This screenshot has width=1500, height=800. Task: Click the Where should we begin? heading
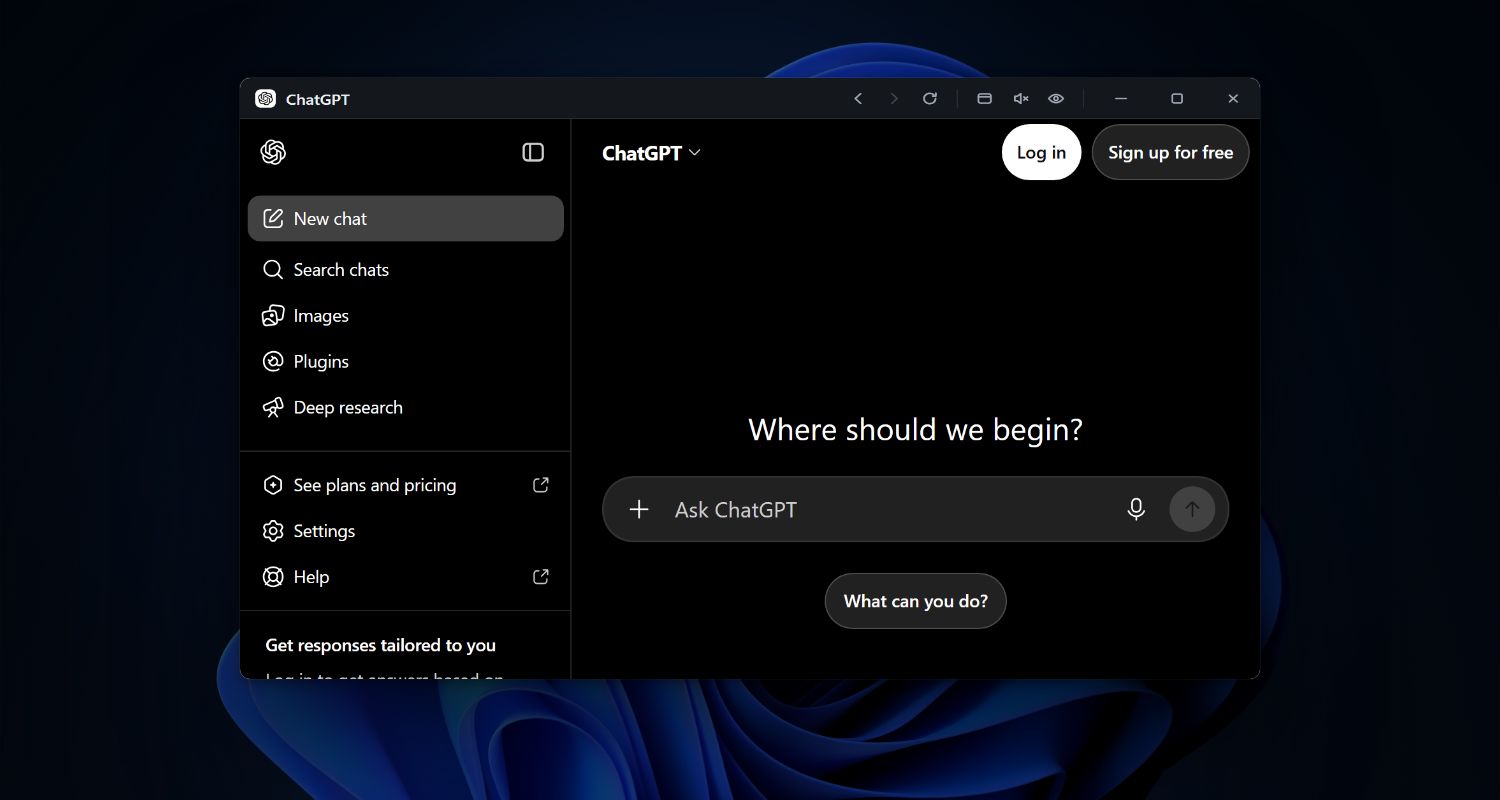[915, 430]
